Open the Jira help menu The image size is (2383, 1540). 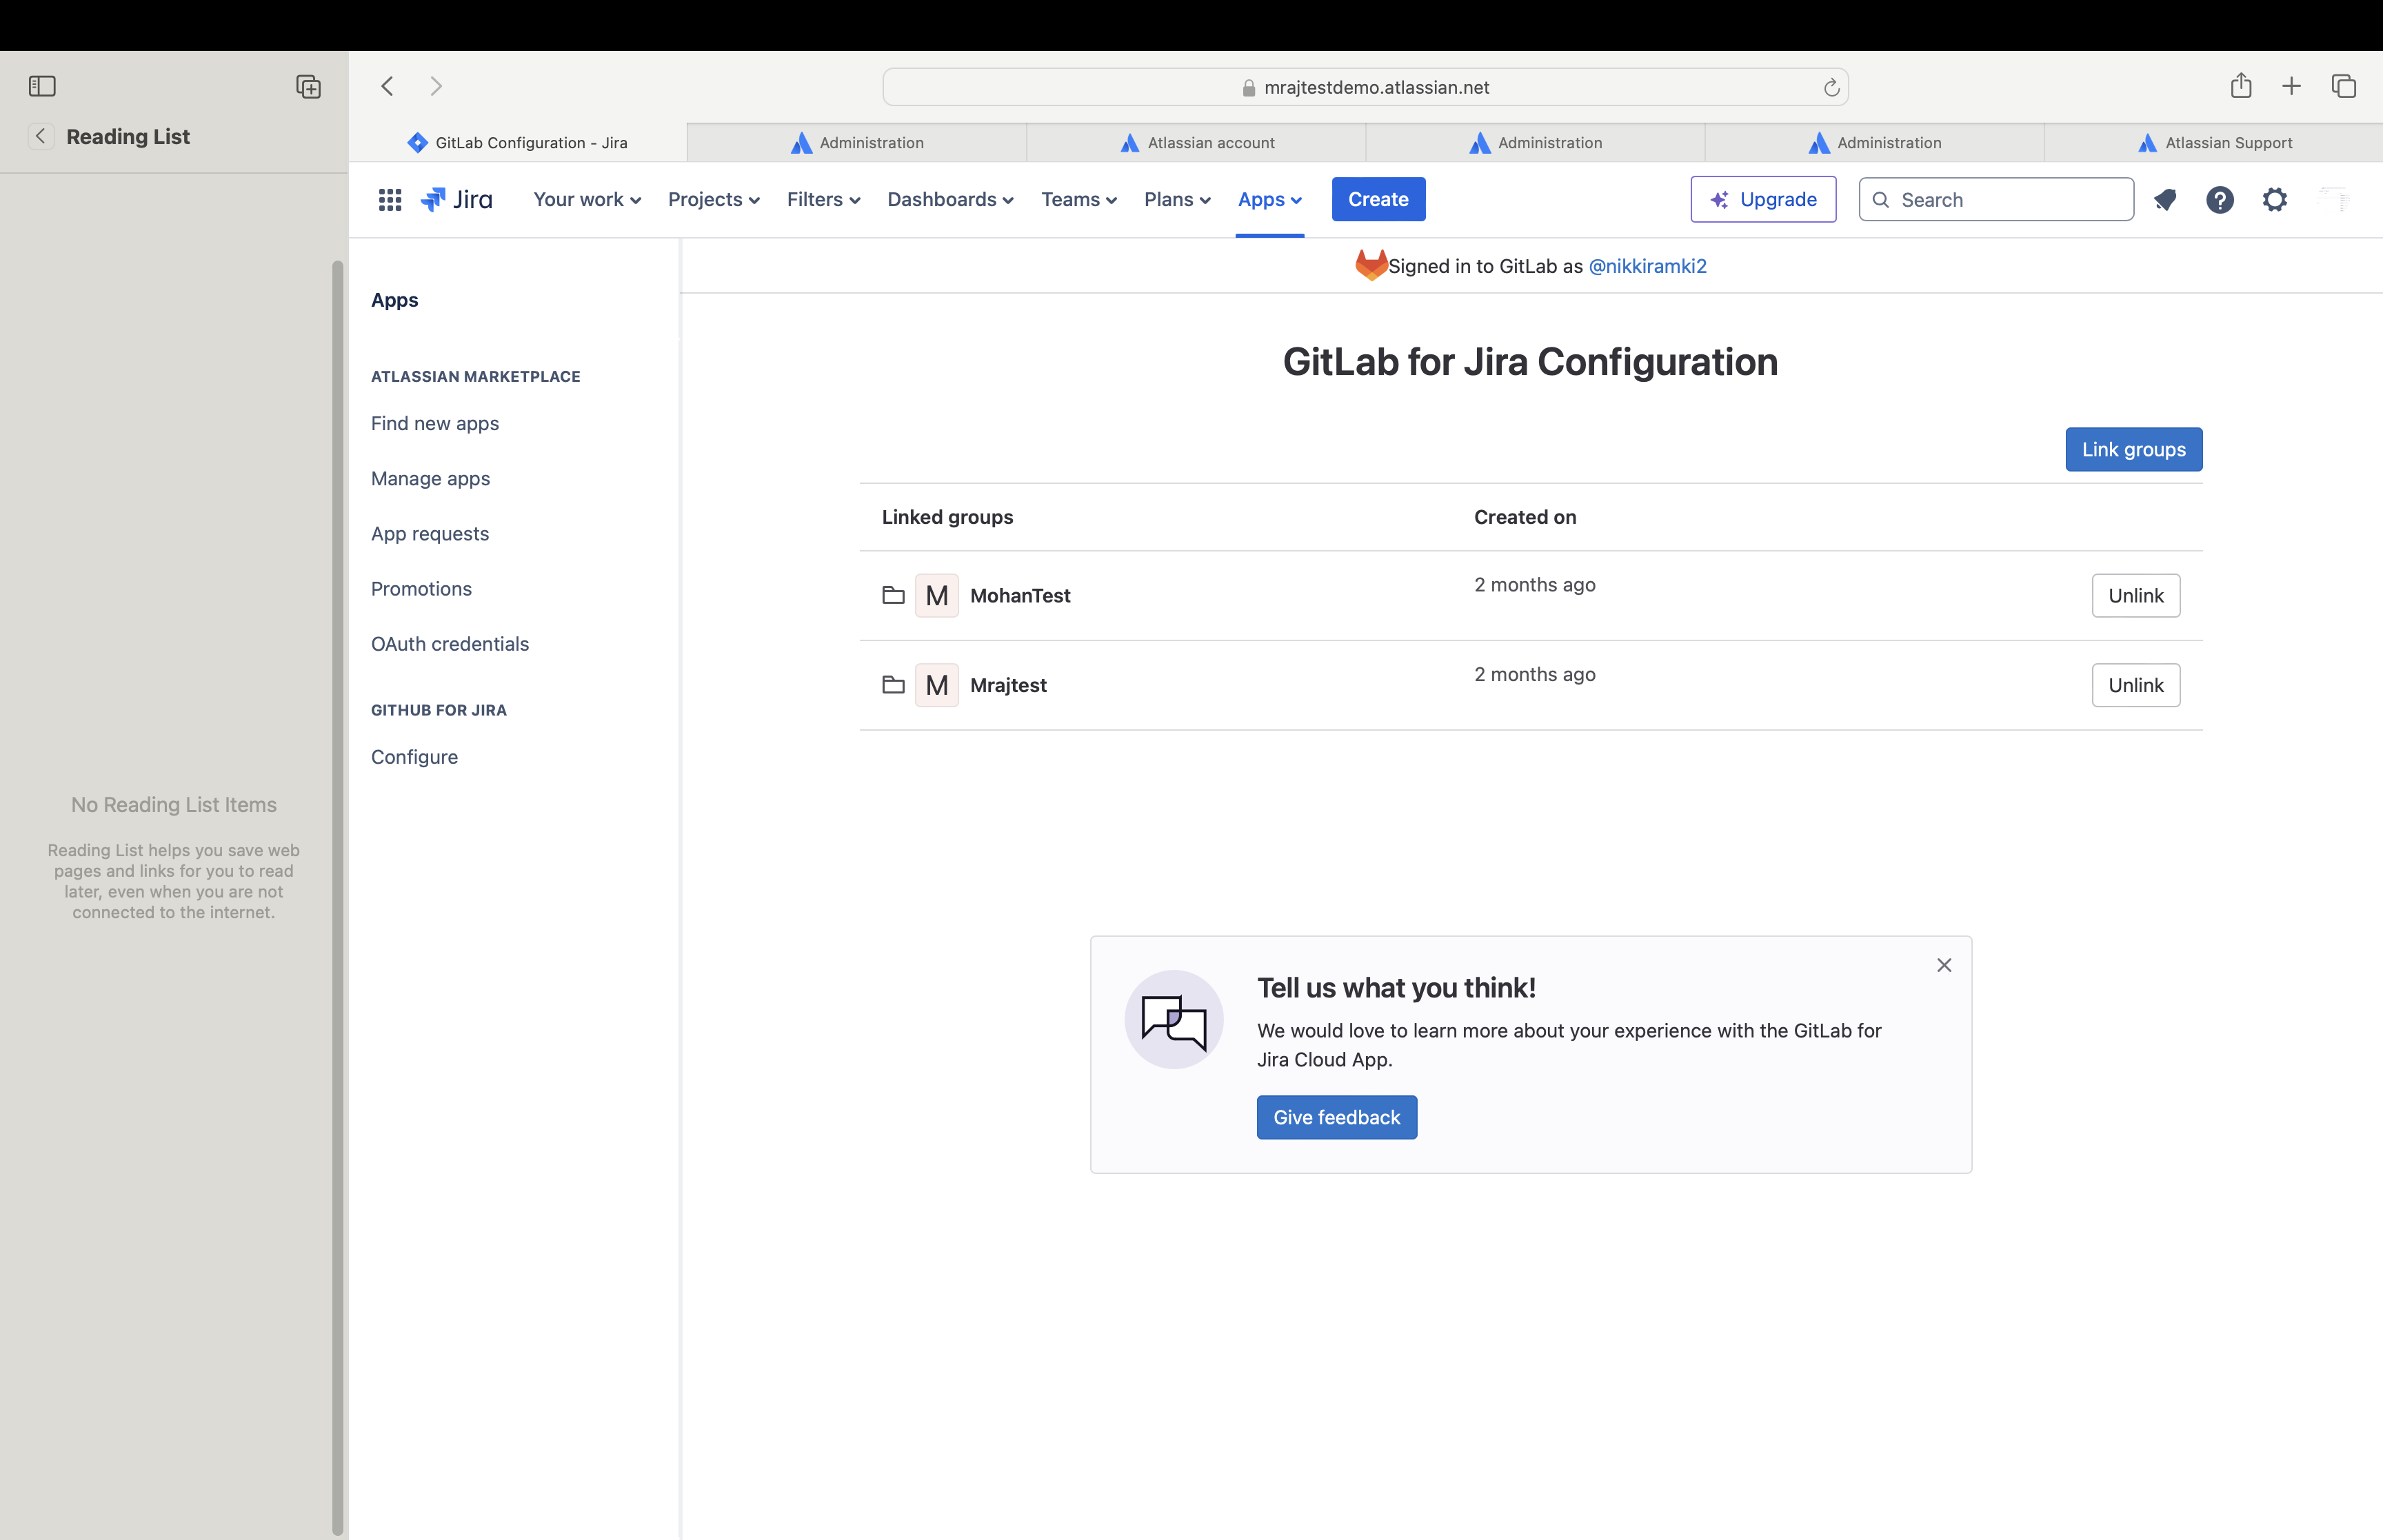click(2220, 200)
